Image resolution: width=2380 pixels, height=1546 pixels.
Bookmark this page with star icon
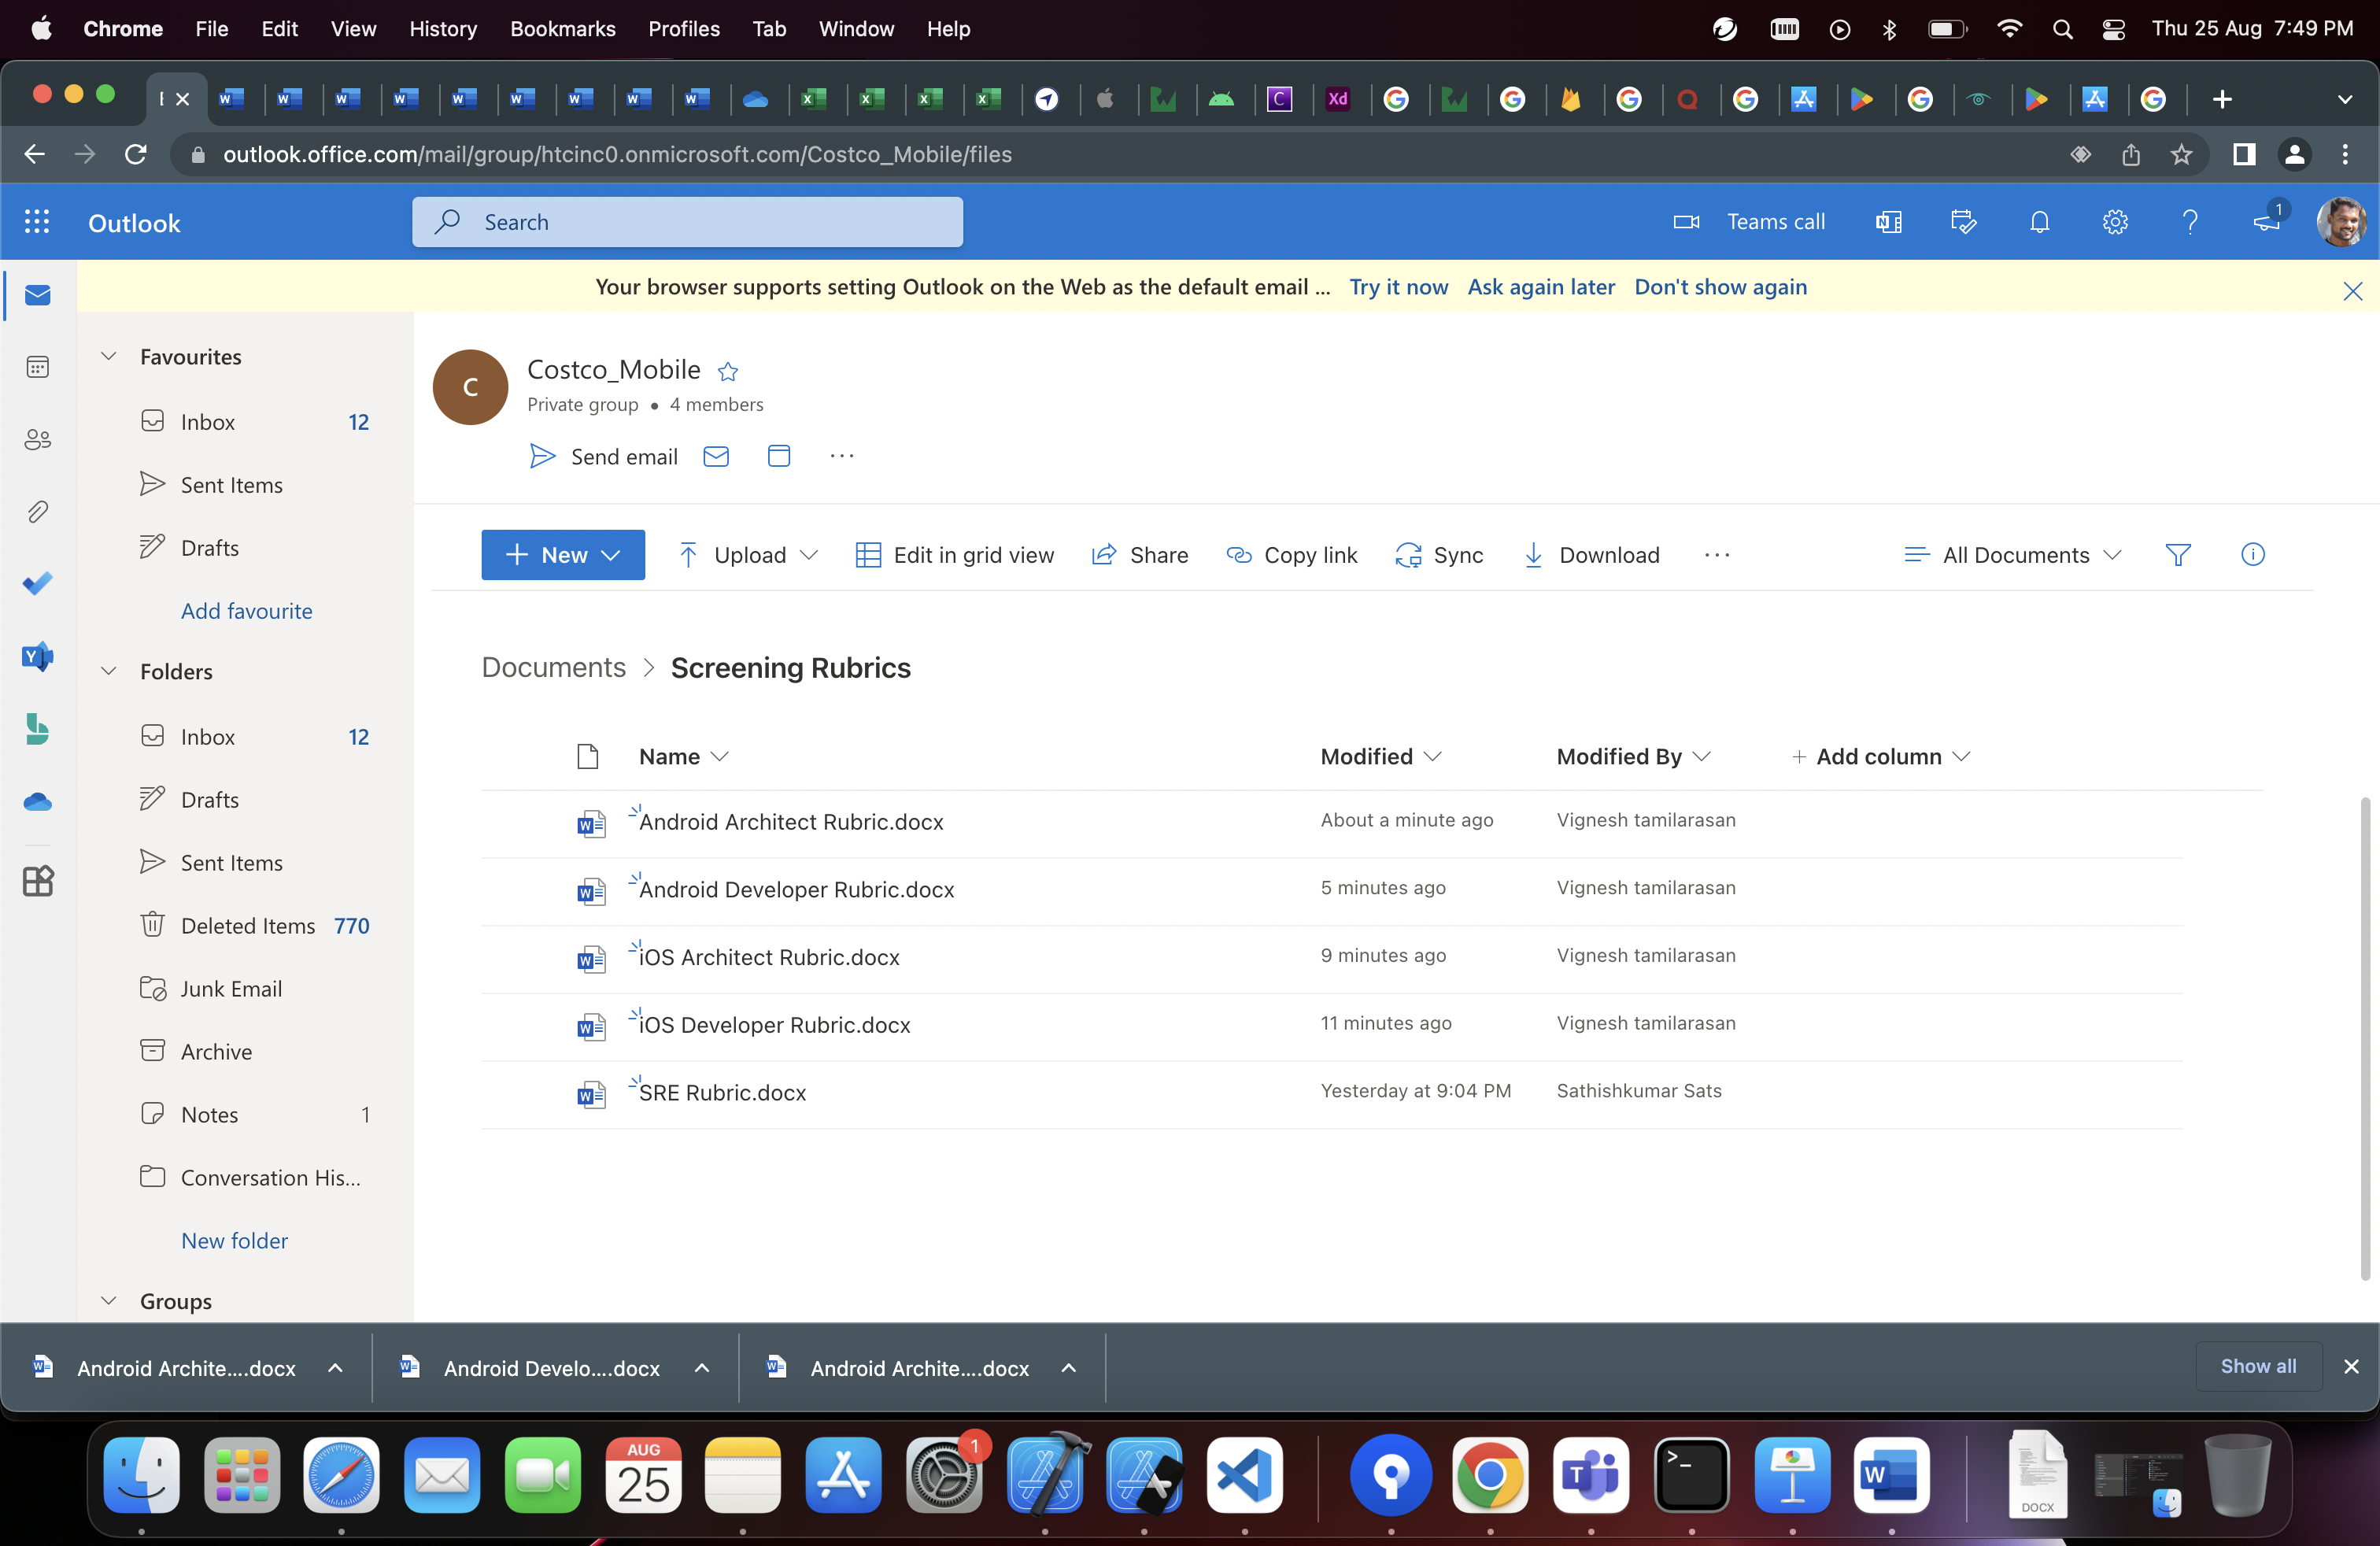2181,154
